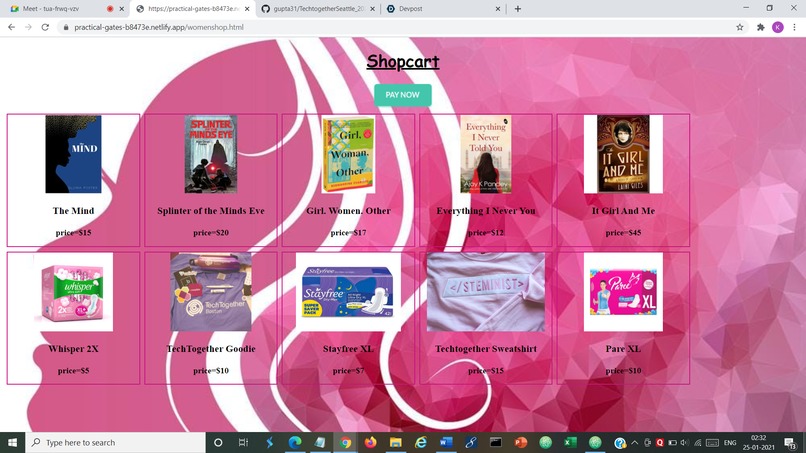The width and height of the screenshot is (806, 453).
Task: Open Microsoft Word from taskbar
Action: tap(446, 442)
